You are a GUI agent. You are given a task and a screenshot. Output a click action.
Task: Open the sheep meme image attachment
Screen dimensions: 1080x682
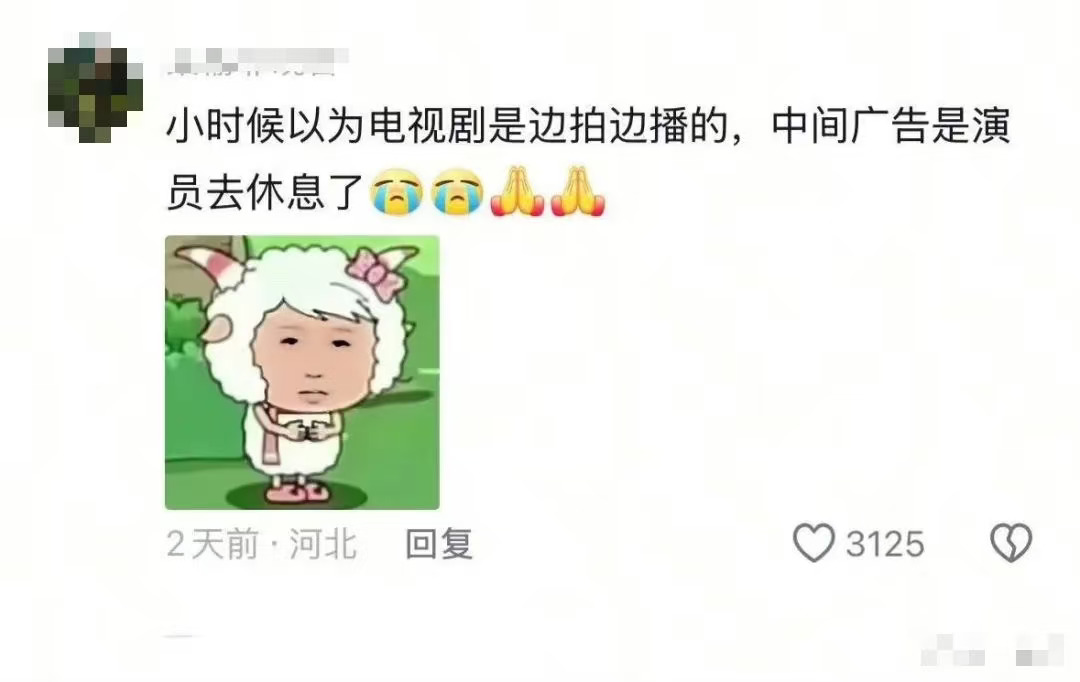302,373
